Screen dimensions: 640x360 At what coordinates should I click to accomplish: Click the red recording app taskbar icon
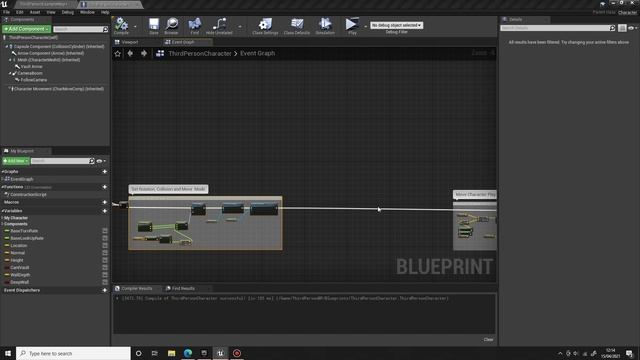tap(237, 353)
